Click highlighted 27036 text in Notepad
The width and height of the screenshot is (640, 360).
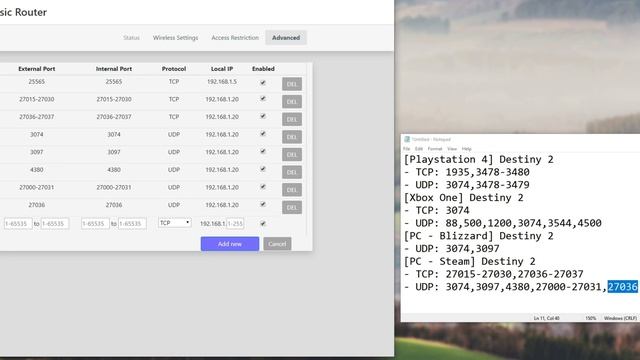[622, 287]
